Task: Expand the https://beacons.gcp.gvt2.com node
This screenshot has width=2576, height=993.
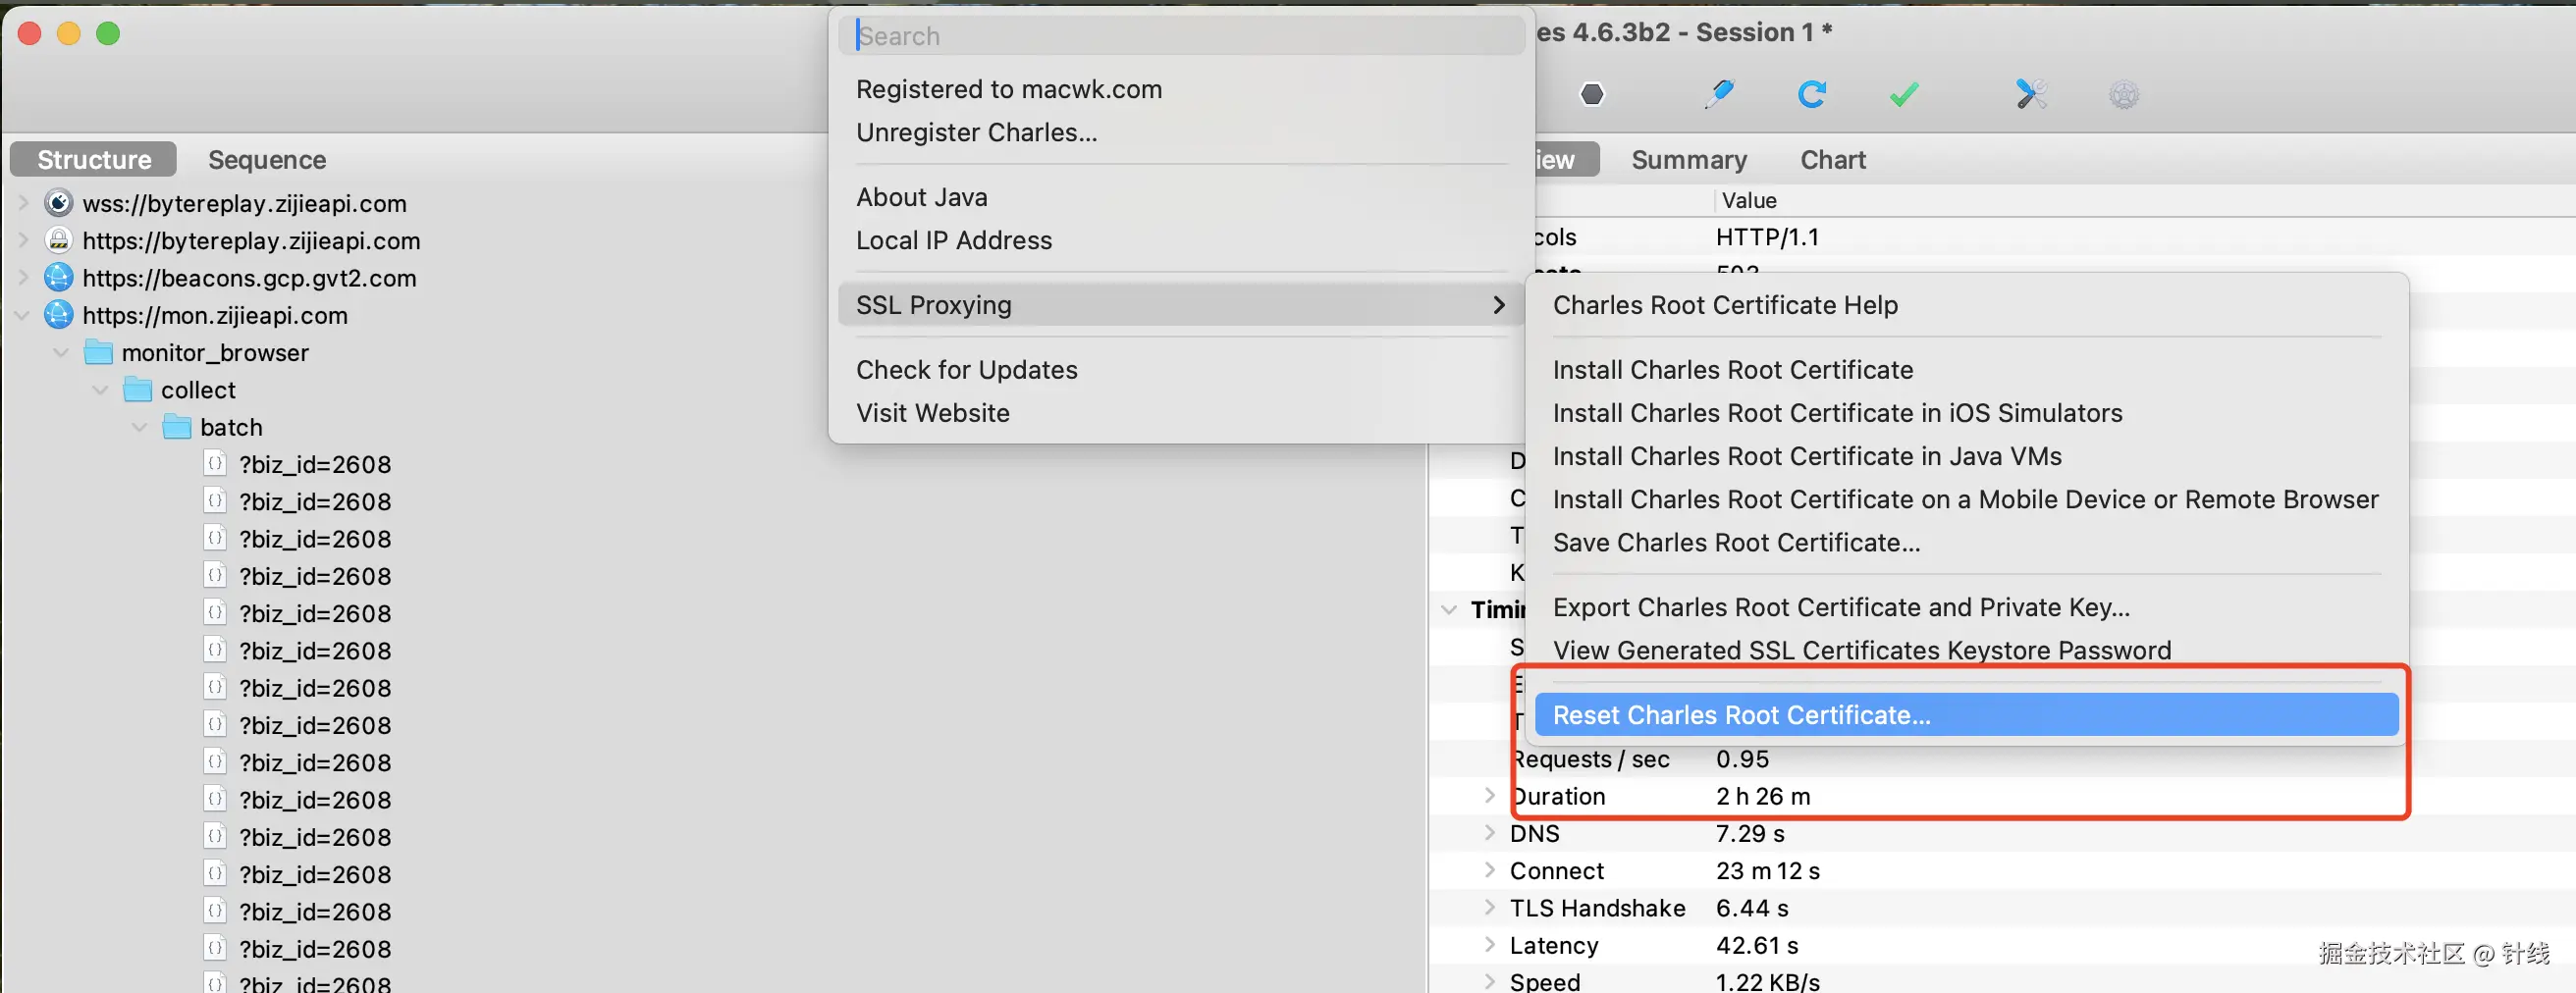Action: (x=23, y=277)
